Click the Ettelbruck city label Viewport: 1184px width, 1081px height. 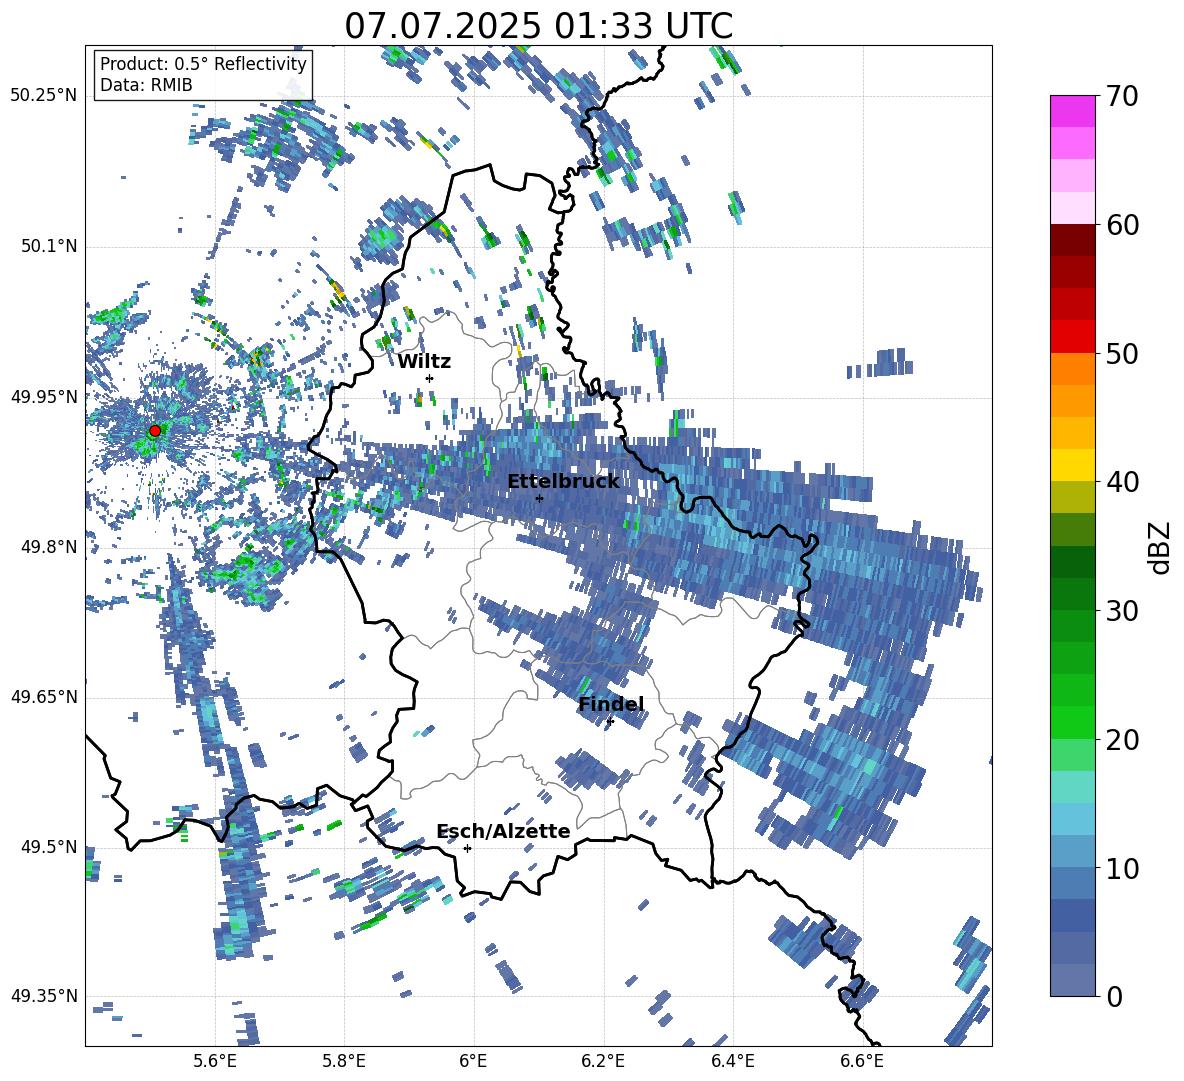click(x=563, y=482)
